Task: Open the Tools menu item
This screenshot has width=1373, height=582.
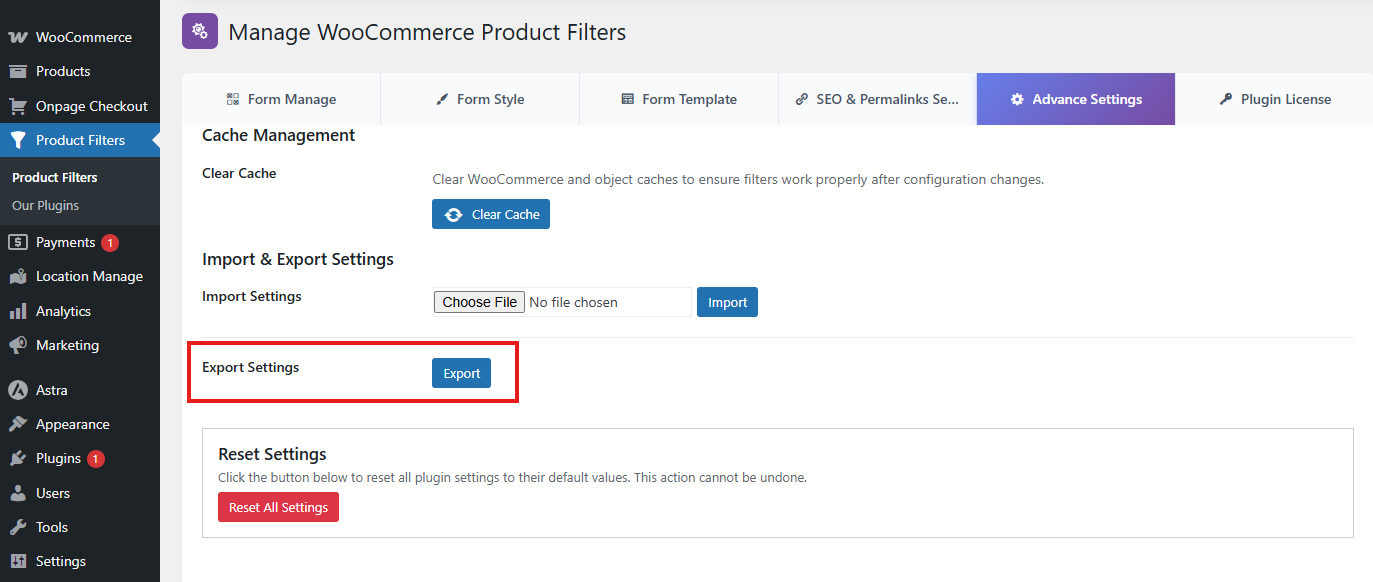Action: click(x=80, y=527)
